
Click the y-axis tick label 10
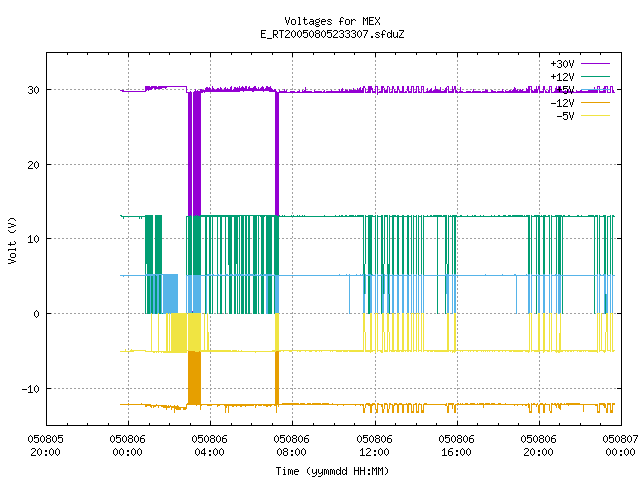(33, 239)
